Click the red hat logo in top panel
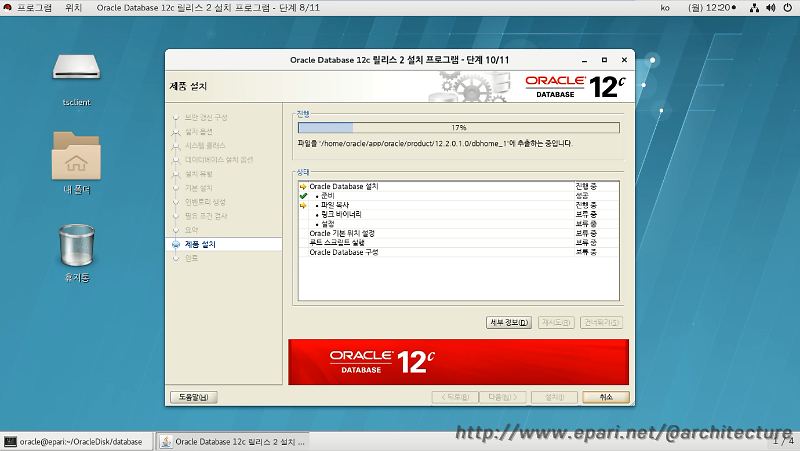800x451 pixels. [8, 8]
